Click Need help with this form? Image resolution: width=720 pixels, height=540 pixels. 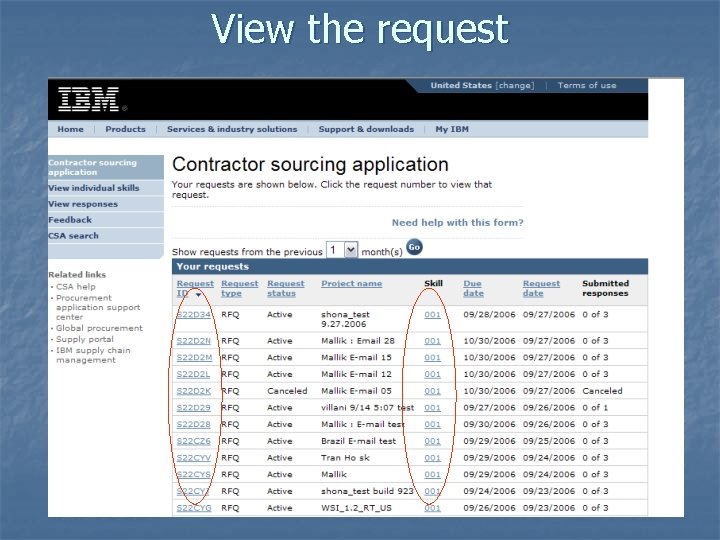pos(457,223)
